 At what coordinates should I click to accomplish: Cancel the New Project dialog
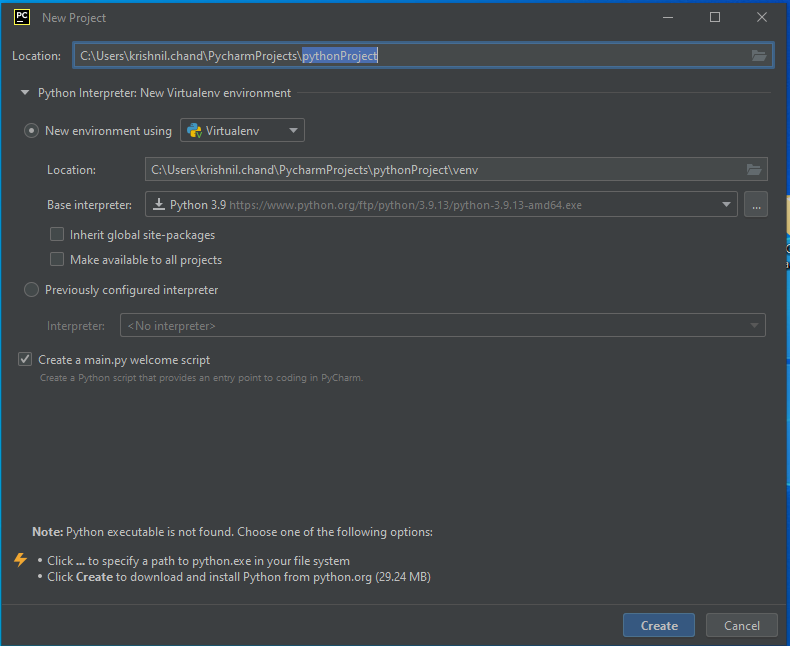tap(742, 625)
